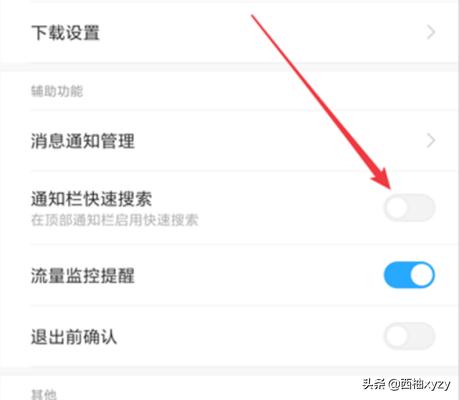Click the red arrow's thin tail end
Screen dimensions: 460x400
tap(253, 17)
